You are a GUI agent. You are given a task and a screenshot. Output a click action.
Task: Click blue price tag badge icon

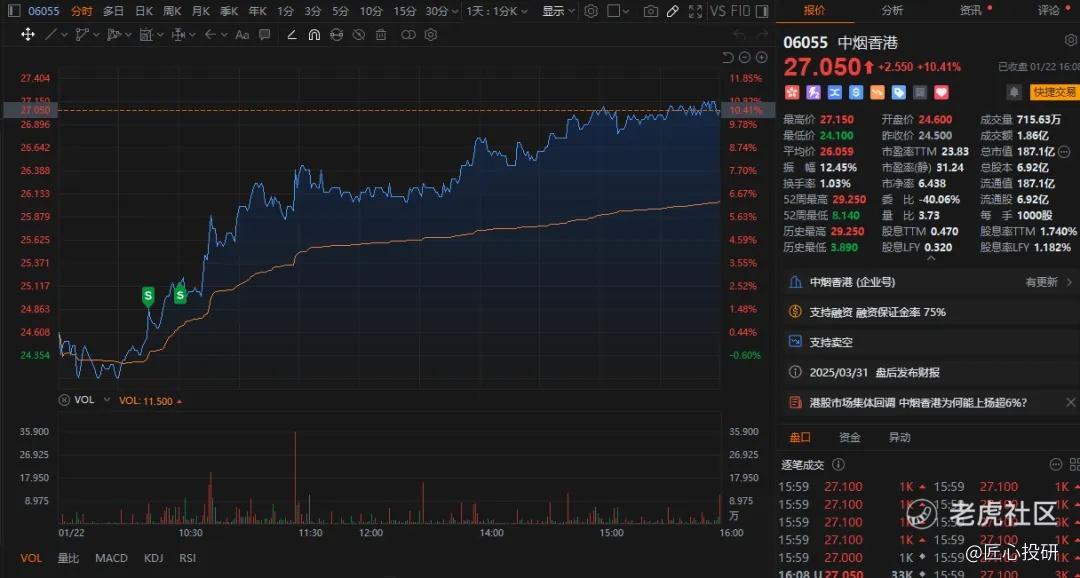(899, 92)
